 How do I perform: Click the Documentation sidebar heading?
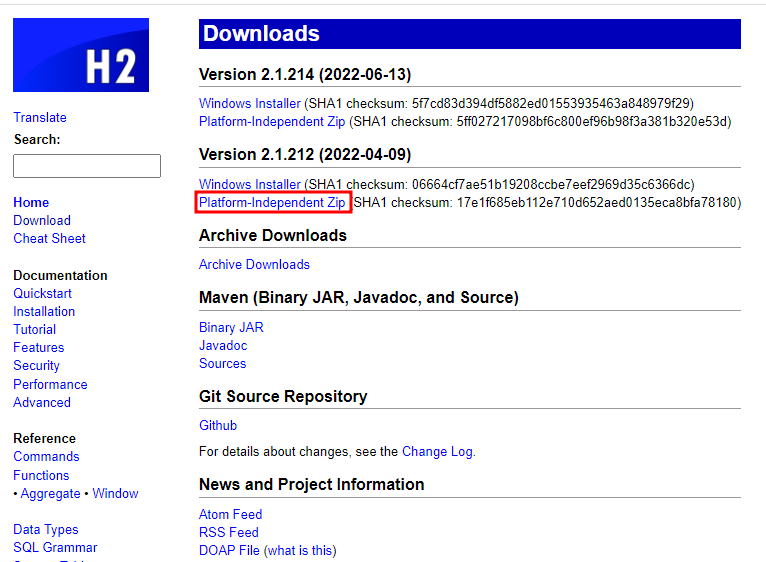60,276
